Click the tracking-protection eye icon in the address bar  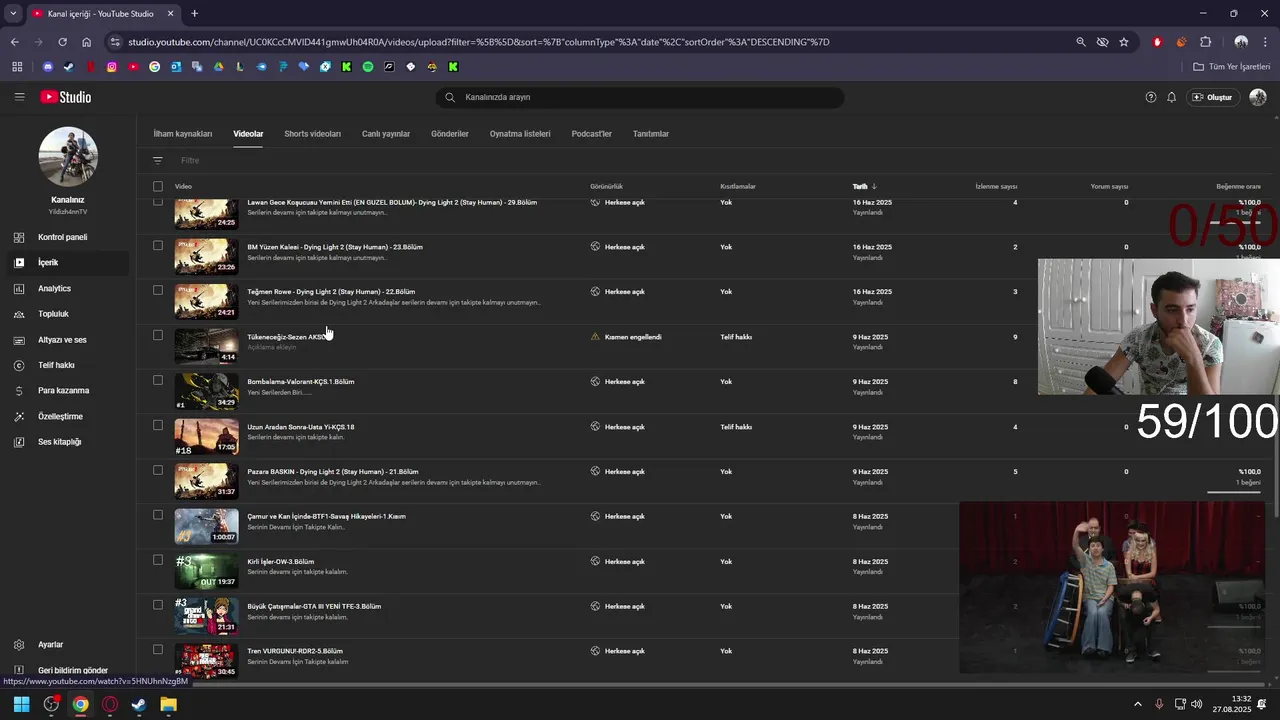(x=1102, y=42)
